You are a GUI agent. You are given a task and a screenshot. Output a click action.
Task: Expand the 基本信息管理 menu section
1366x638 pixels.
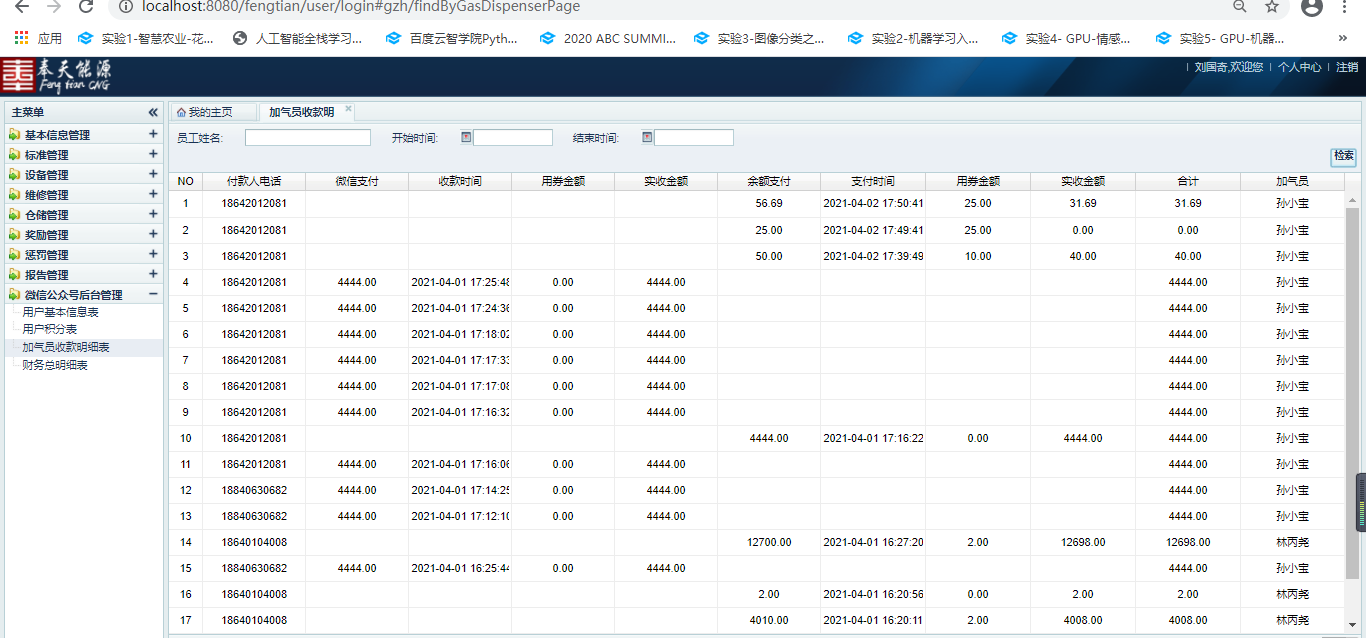(x=153, y=134)
